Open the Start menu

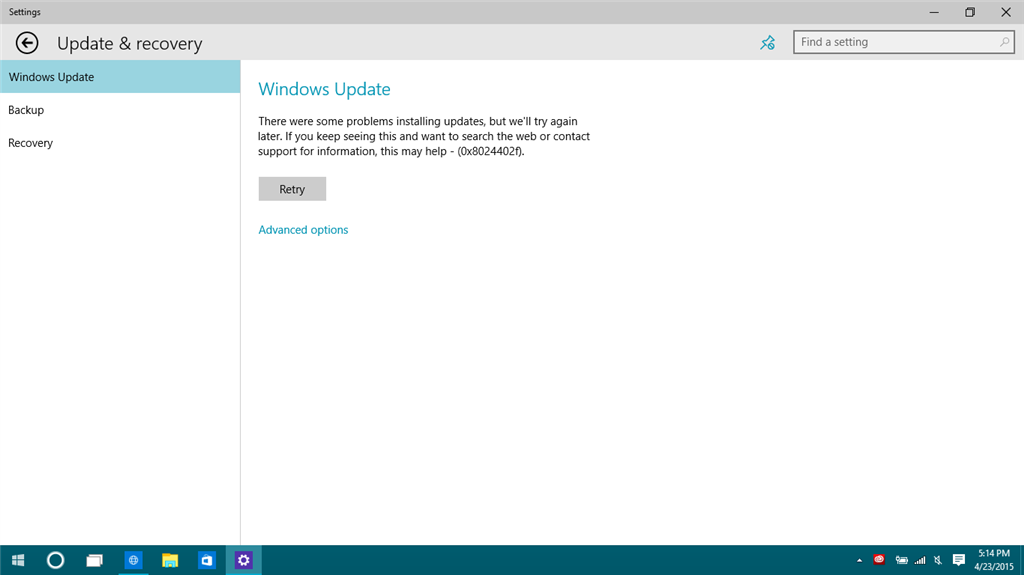pos(18,560)
